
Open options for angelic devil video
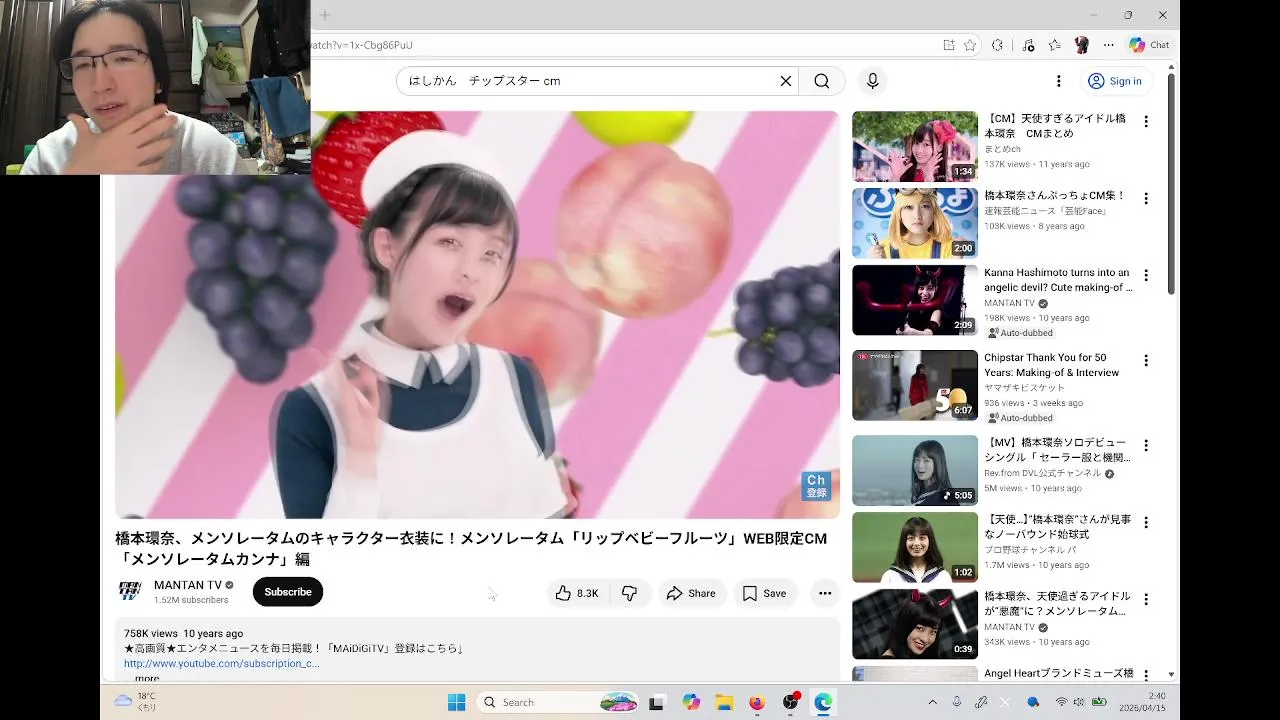pos(1146,275)
